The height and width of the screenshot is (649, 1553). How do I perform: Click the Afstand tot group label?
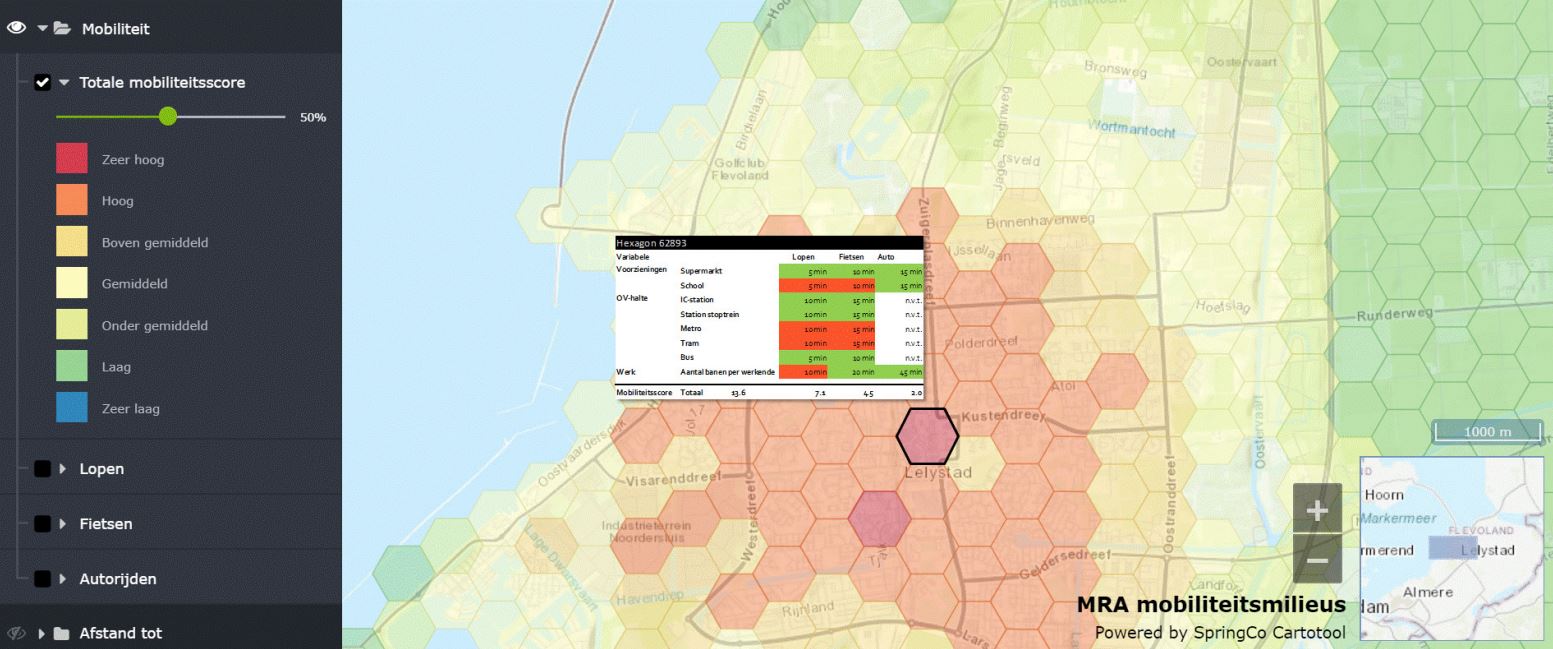click(121, 633)
